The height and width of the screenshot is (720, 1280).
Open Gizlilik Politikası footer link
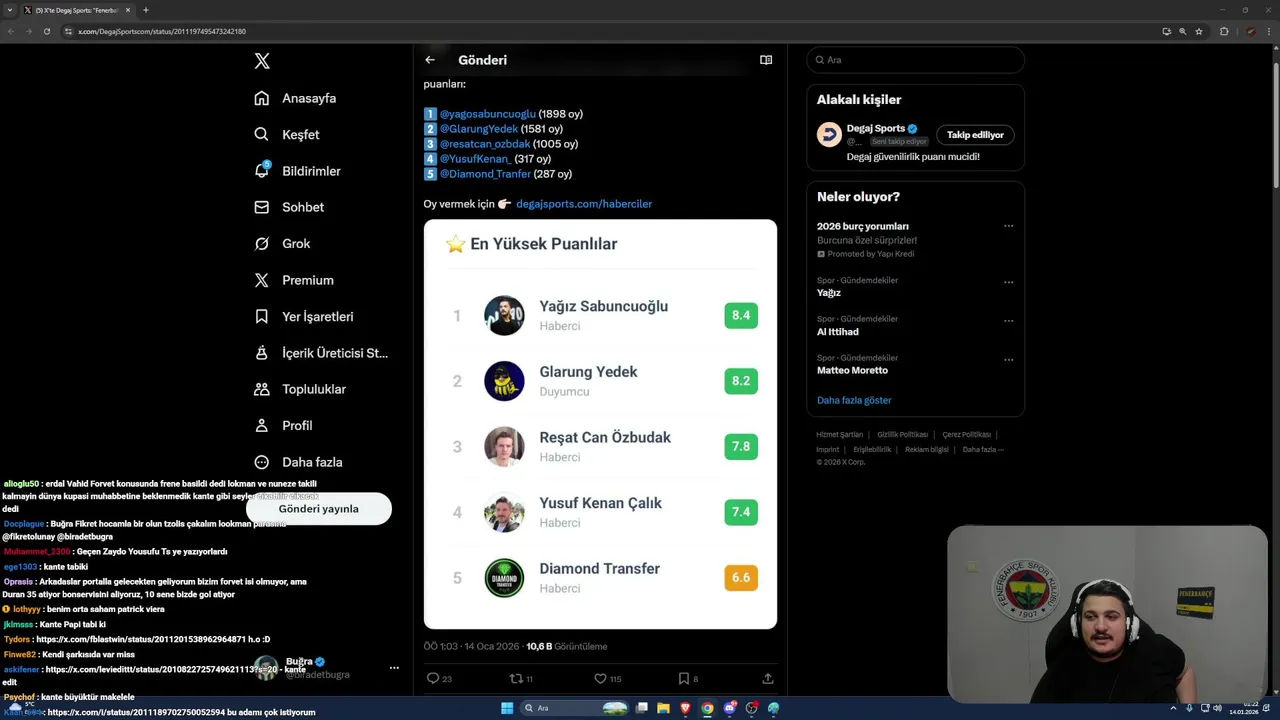coord(902,435)
